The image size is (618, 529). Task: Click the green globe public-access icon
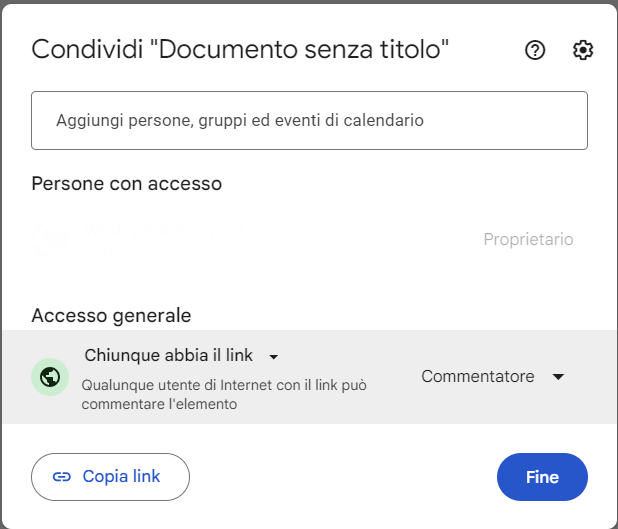tap(50, 377)
